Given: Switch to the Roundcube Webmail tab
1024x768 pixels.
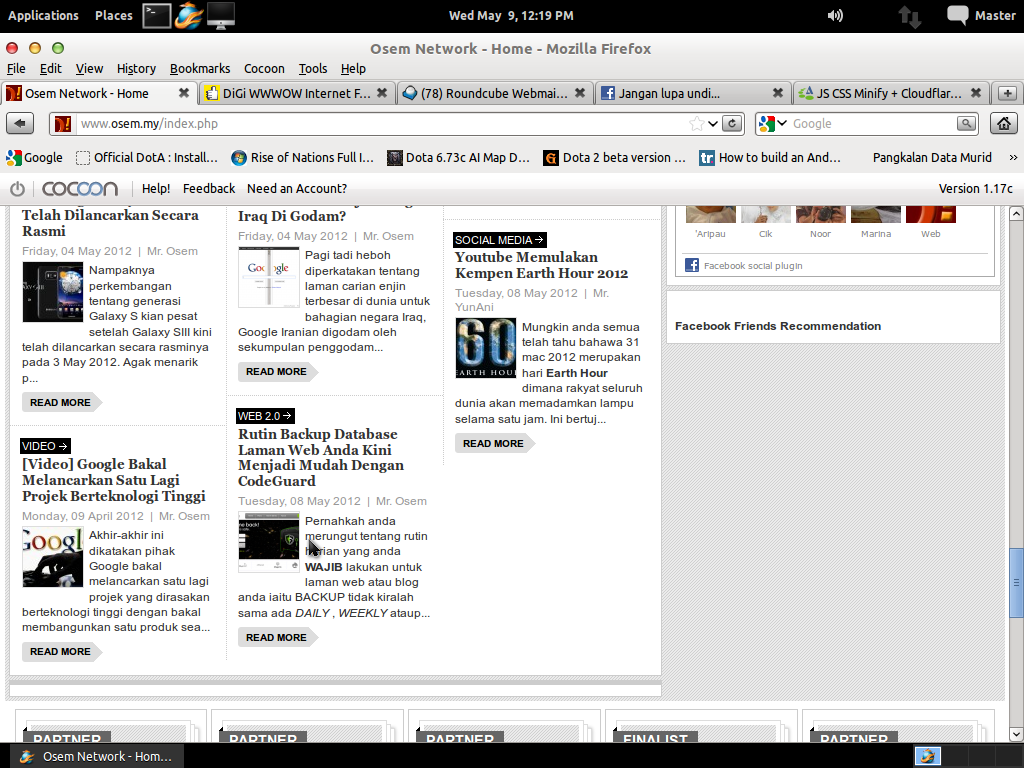Looking at the screenshot, I should click(x=494, y=93).
